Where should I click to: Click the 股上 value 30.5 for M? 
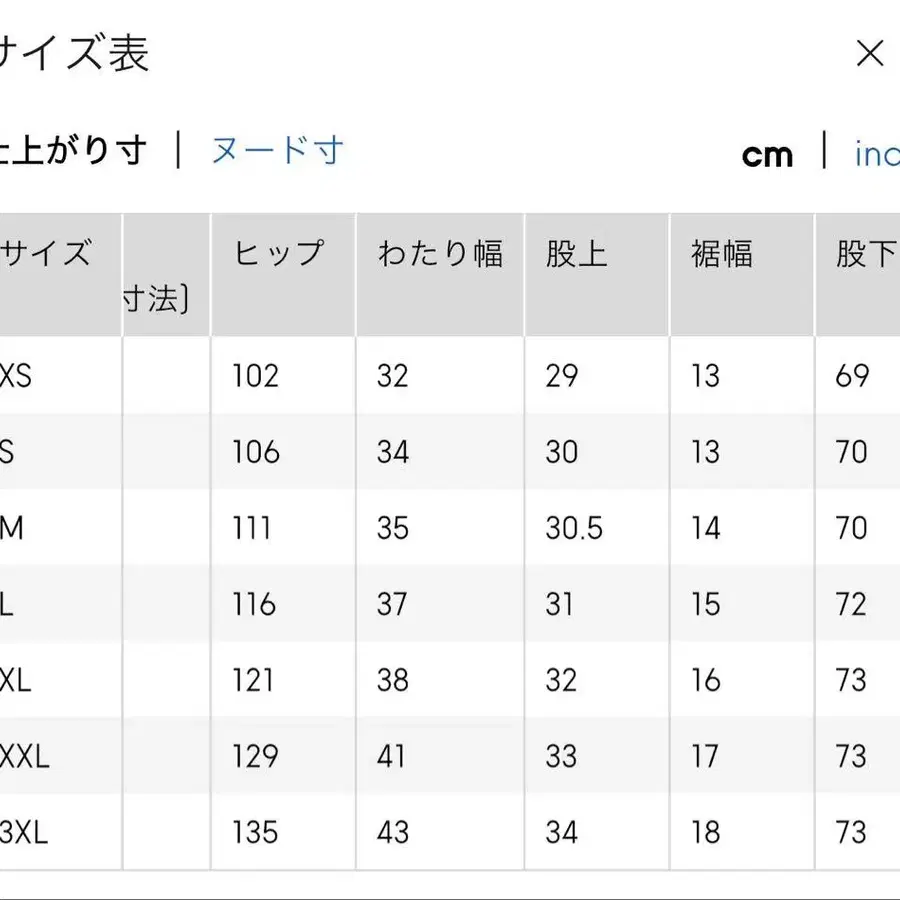[575, 528]
